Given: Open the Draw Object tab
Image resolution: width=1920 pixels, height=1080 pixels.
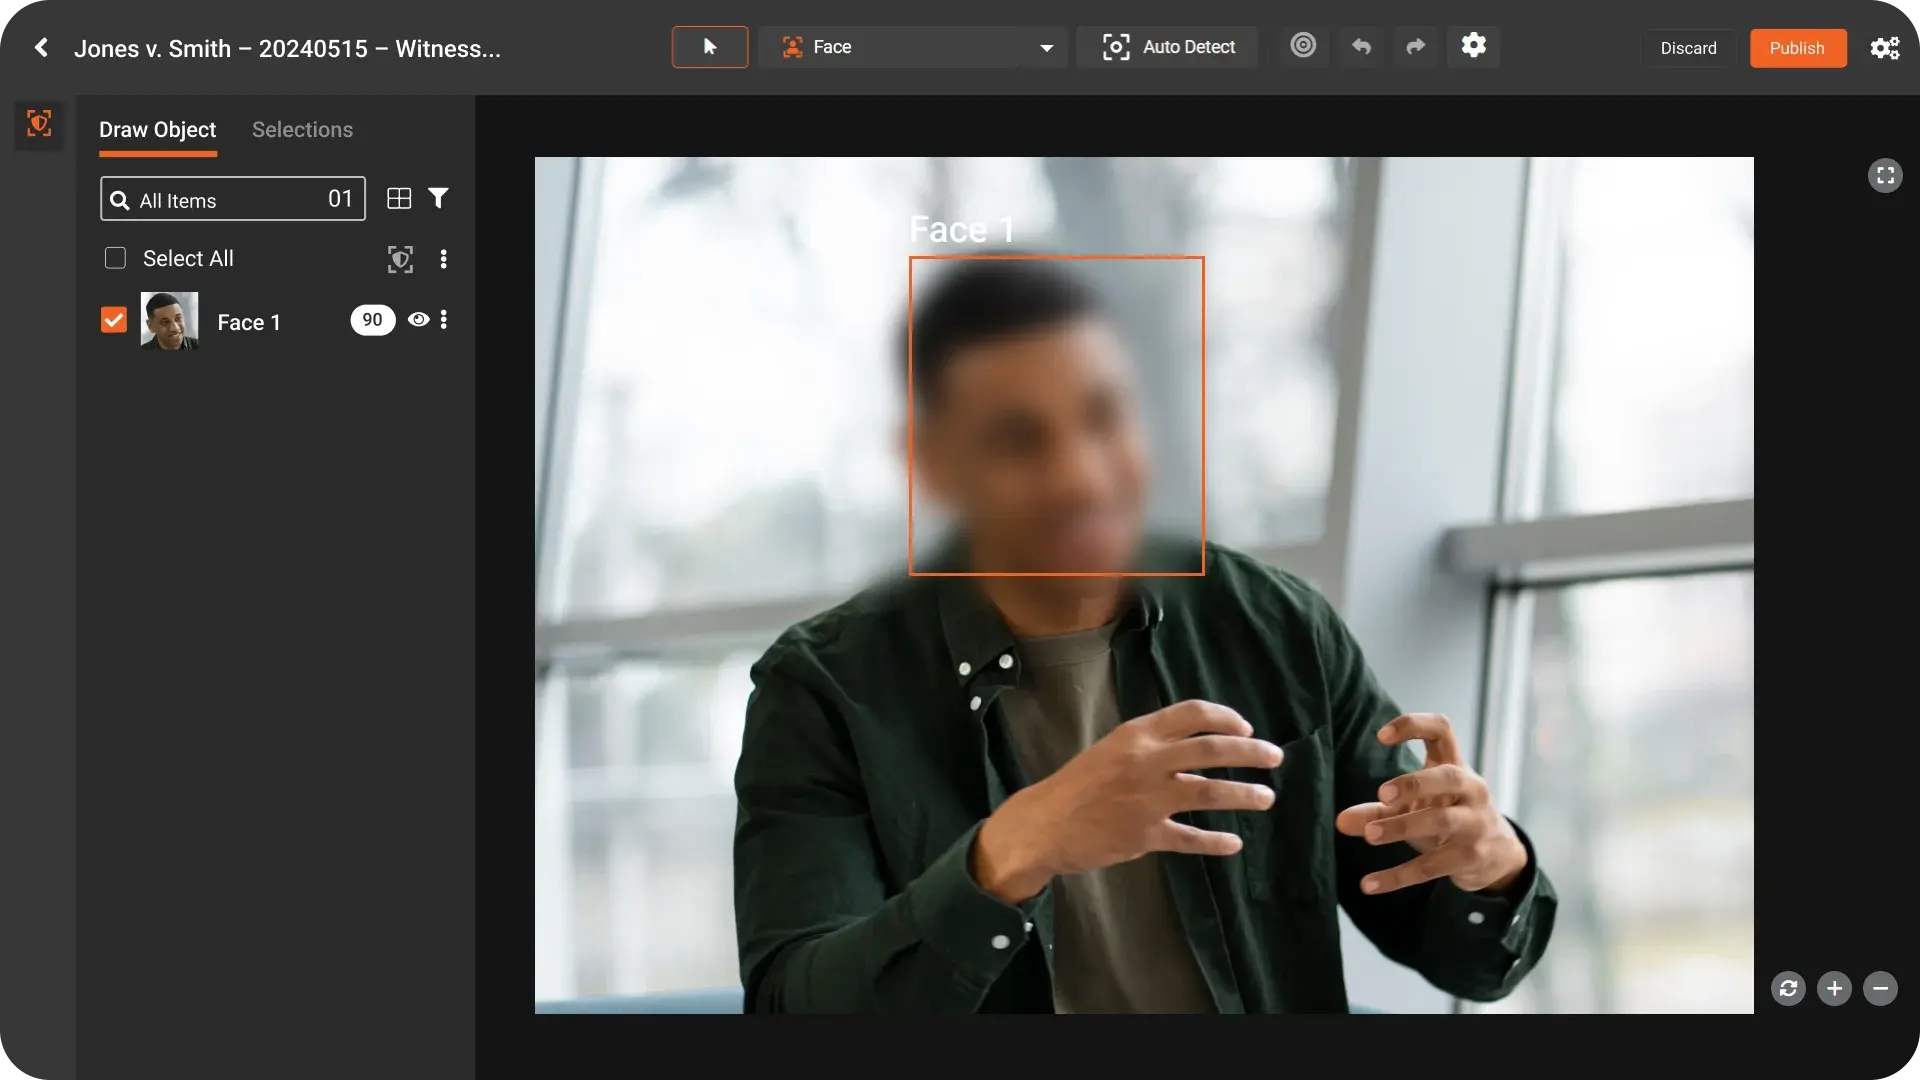Looking at the screenshot, I should click(157, 130).
